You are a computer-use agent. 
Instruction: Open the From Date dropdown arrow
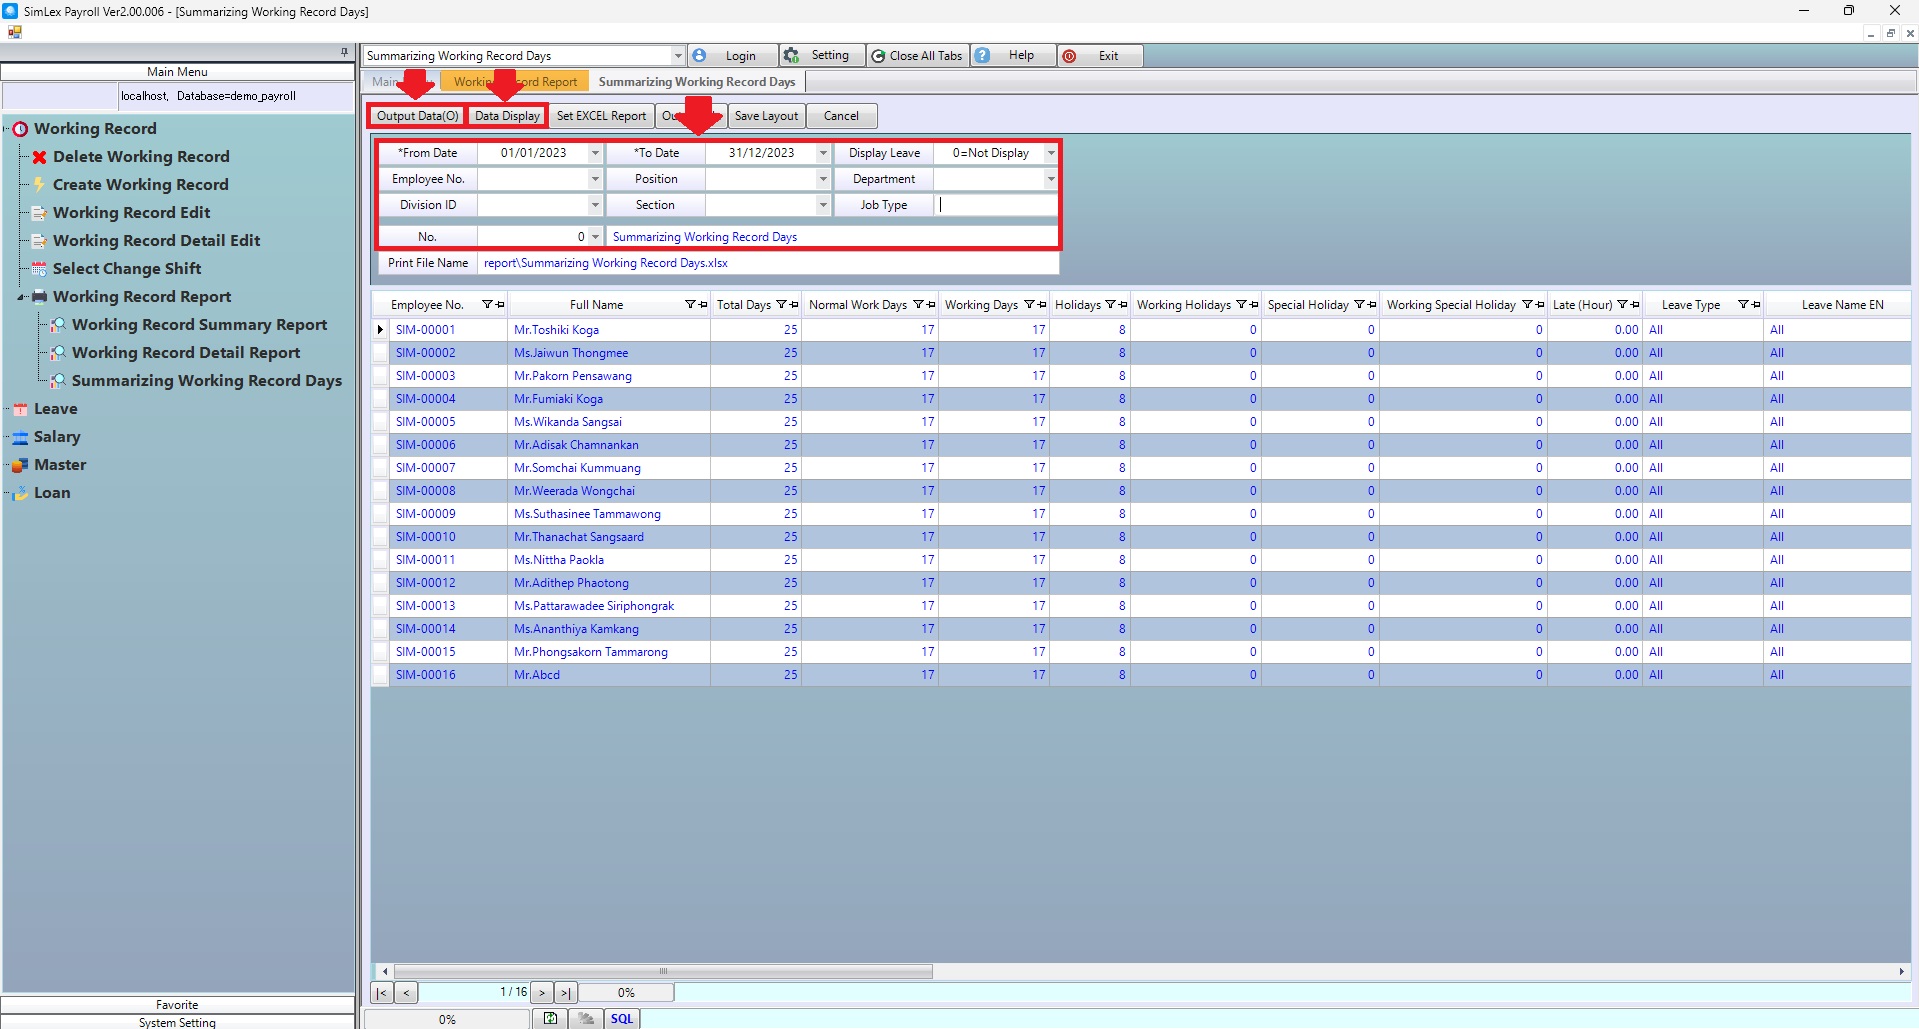[595, 153]
